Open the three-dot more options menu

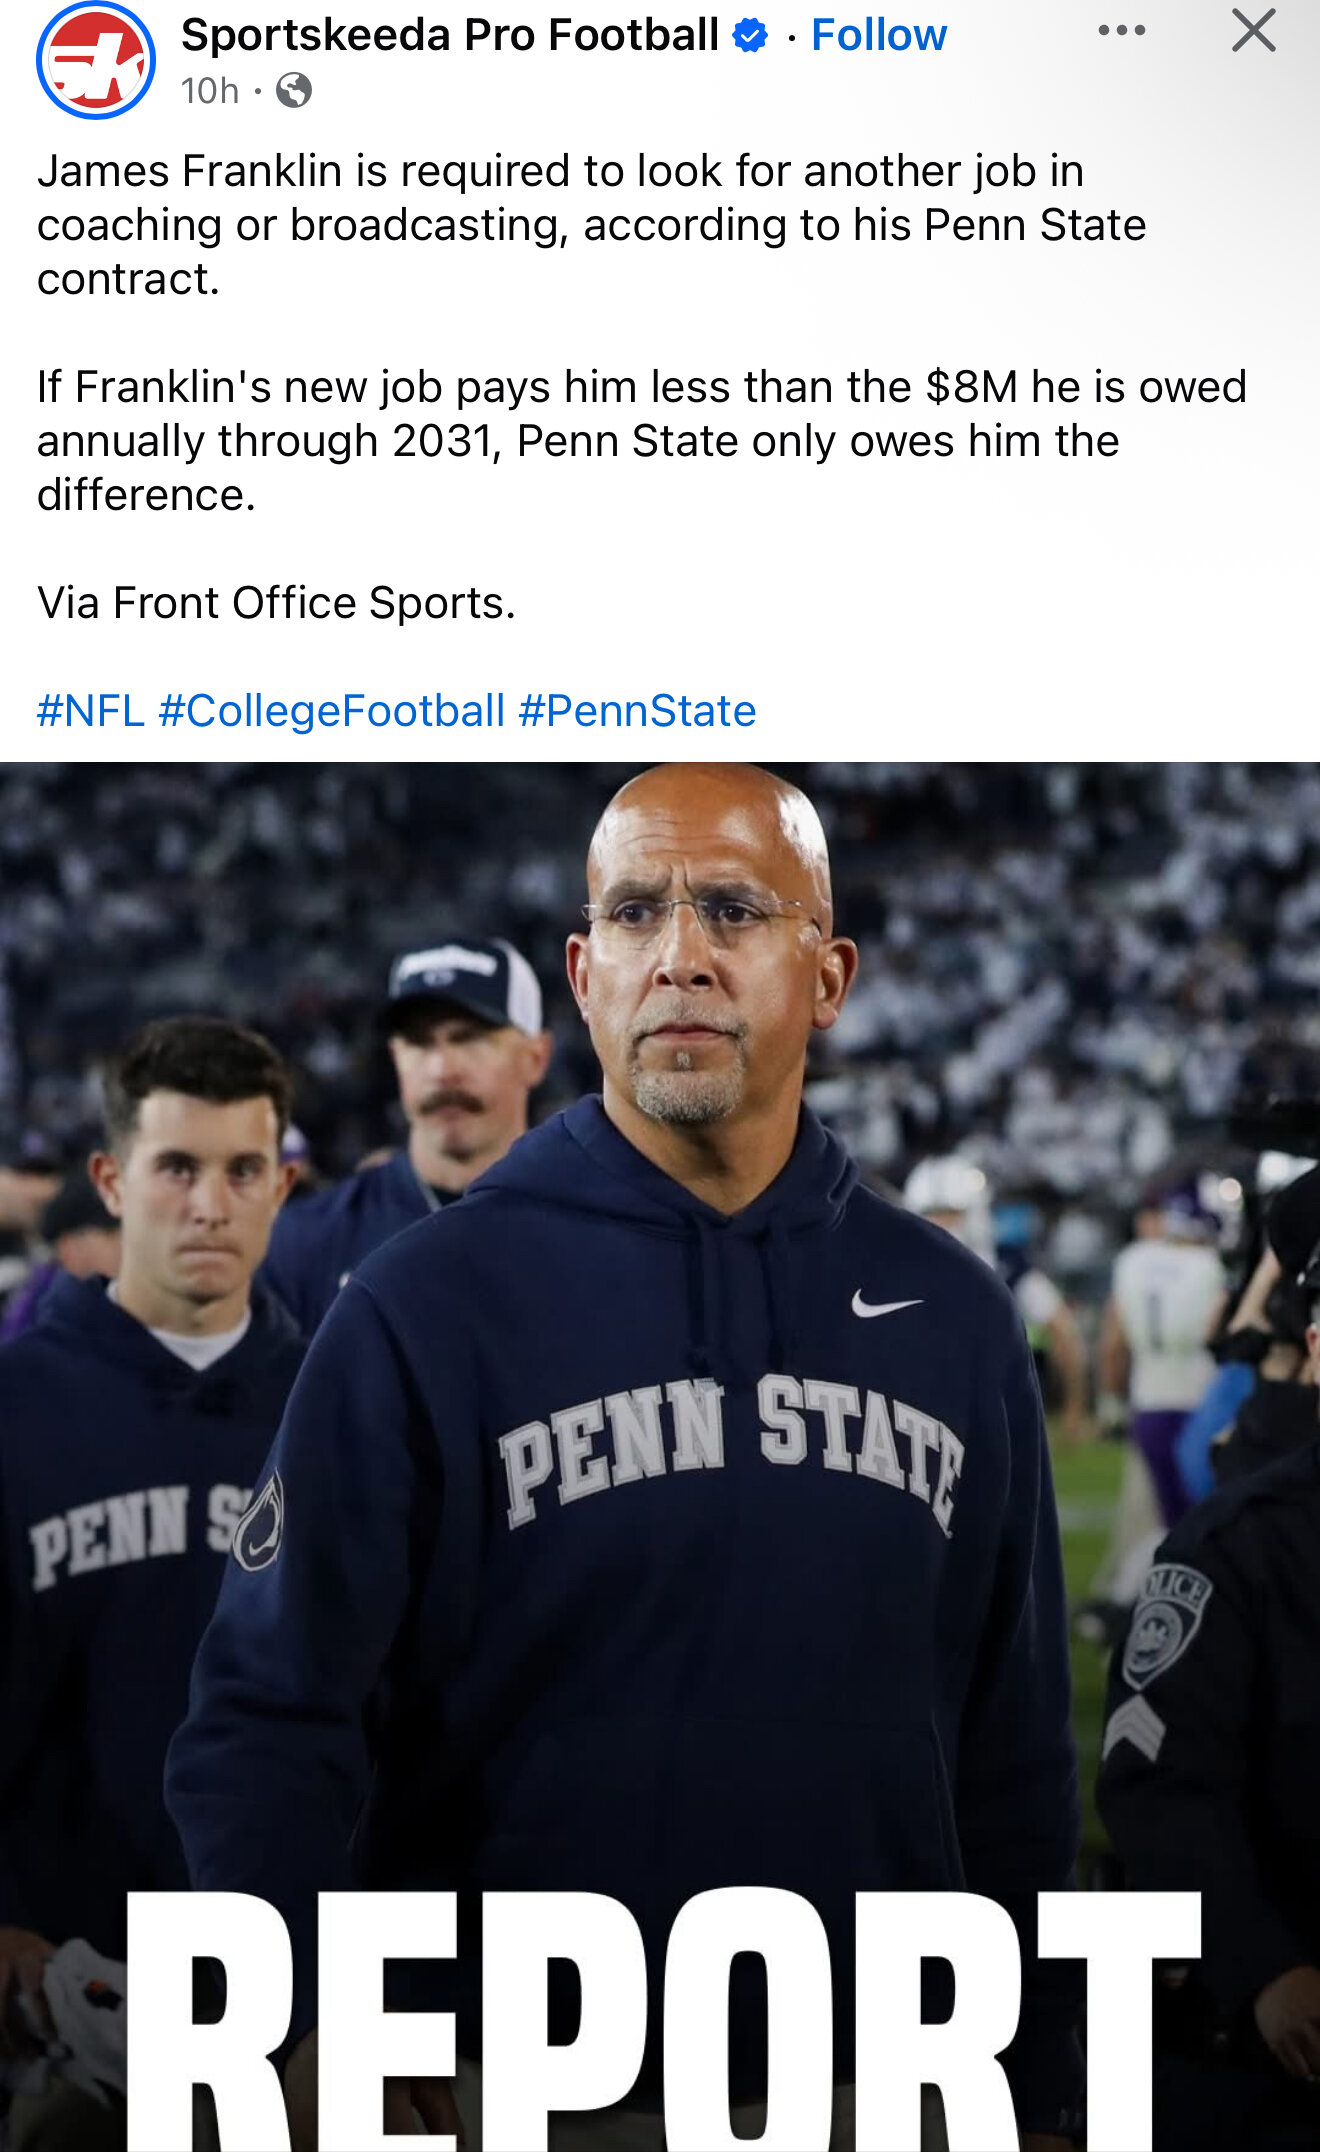click(x=1121, y=31)
